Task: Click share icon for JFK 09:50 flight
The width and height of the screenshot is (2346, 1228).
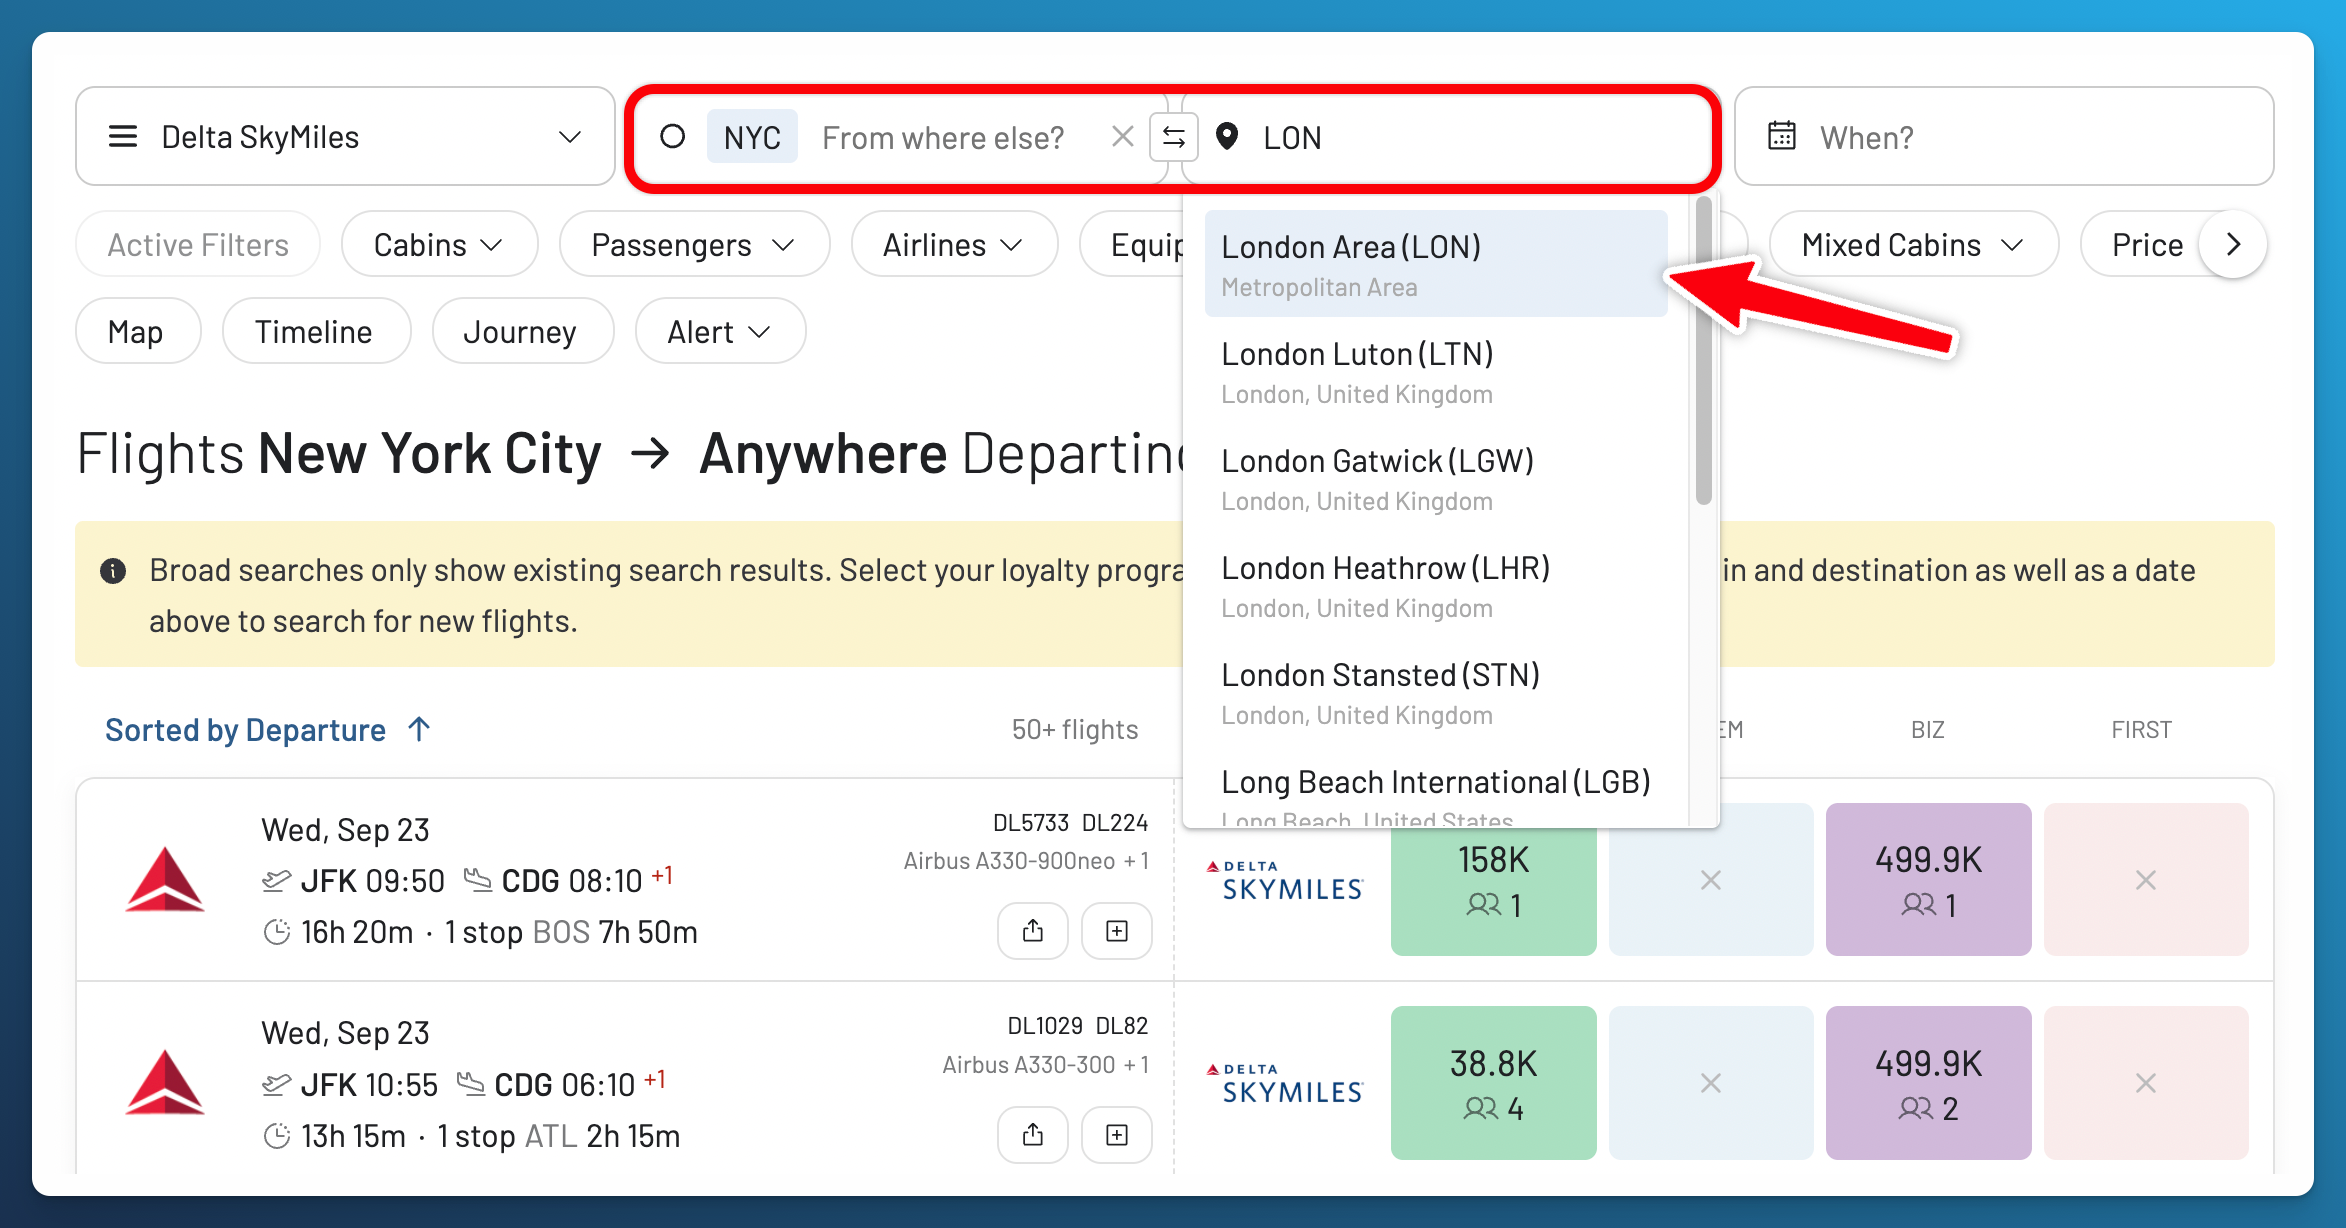Action: 1033,931
